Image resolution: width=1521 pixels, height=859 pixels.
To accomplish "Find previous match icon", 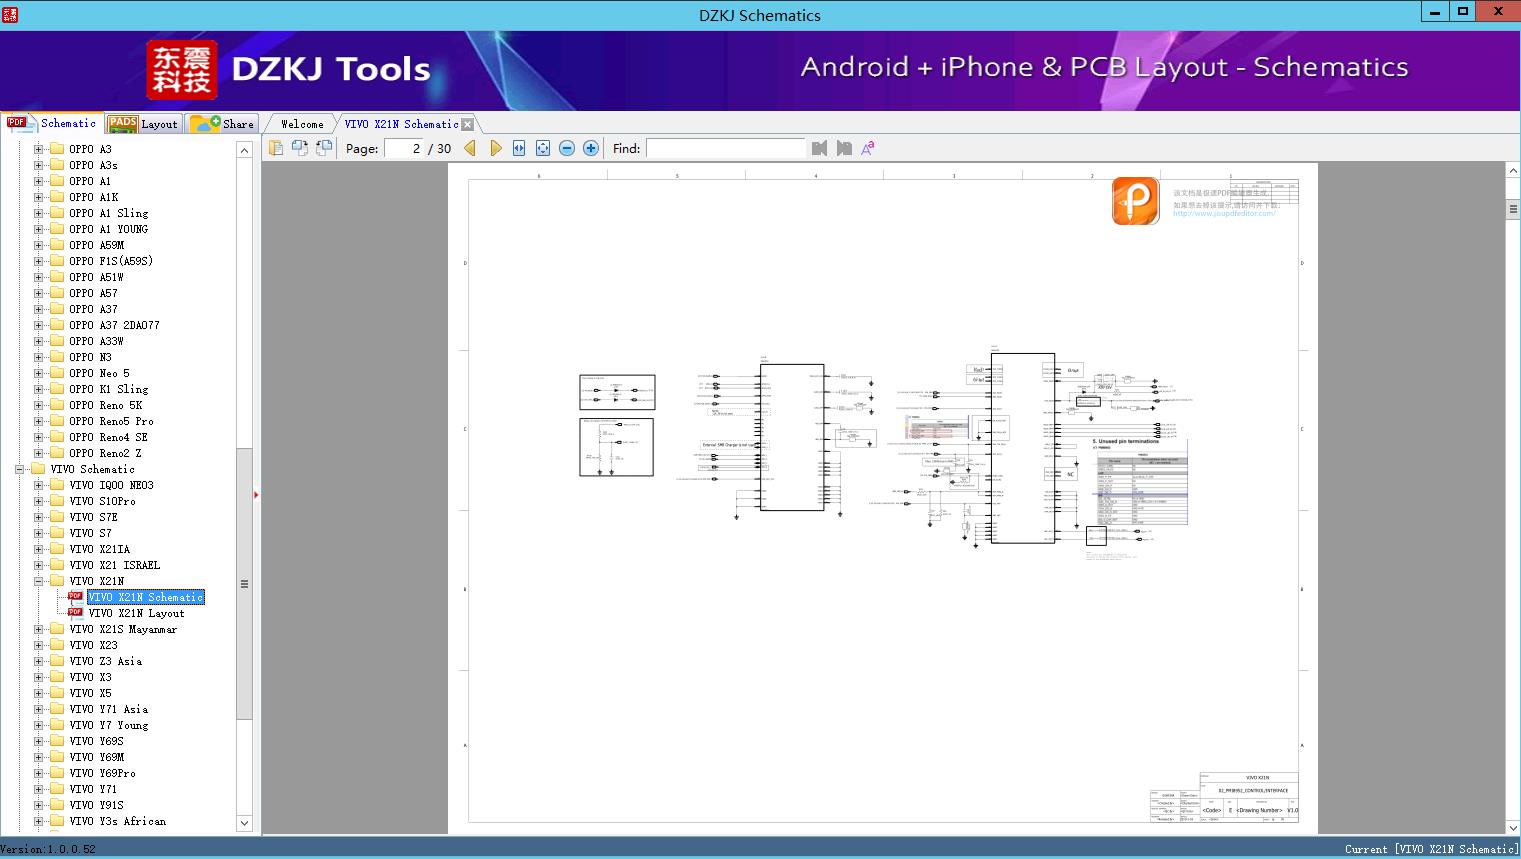I will pos(820,148).
